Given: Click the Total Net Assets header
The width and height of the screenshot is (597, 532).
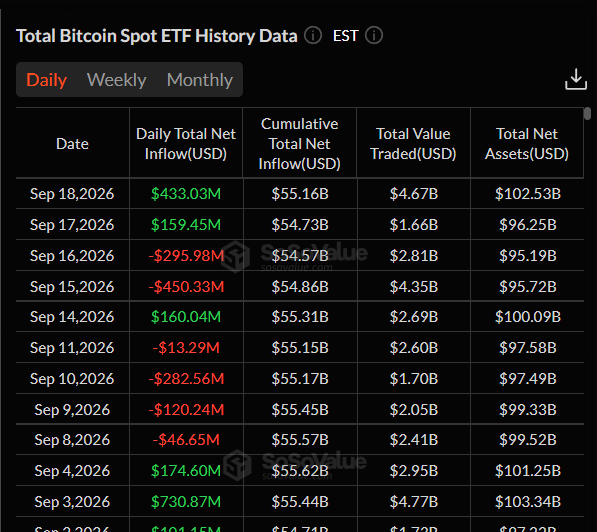Looking at the screenshot, I should click(527, 144).
